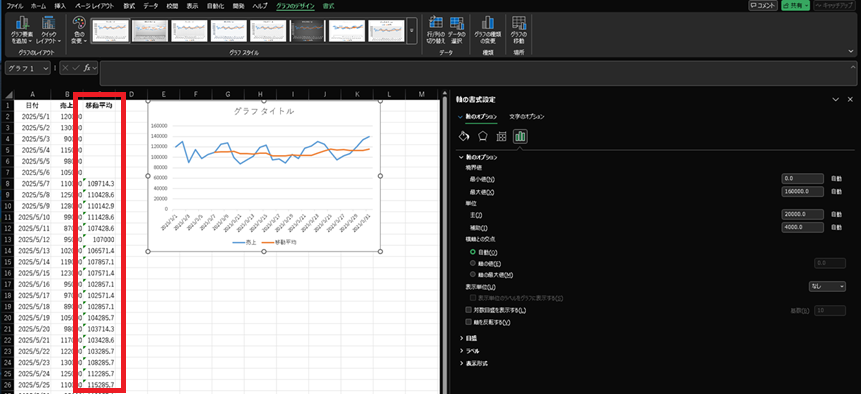Open the display units dropdown

coord(827,286)
